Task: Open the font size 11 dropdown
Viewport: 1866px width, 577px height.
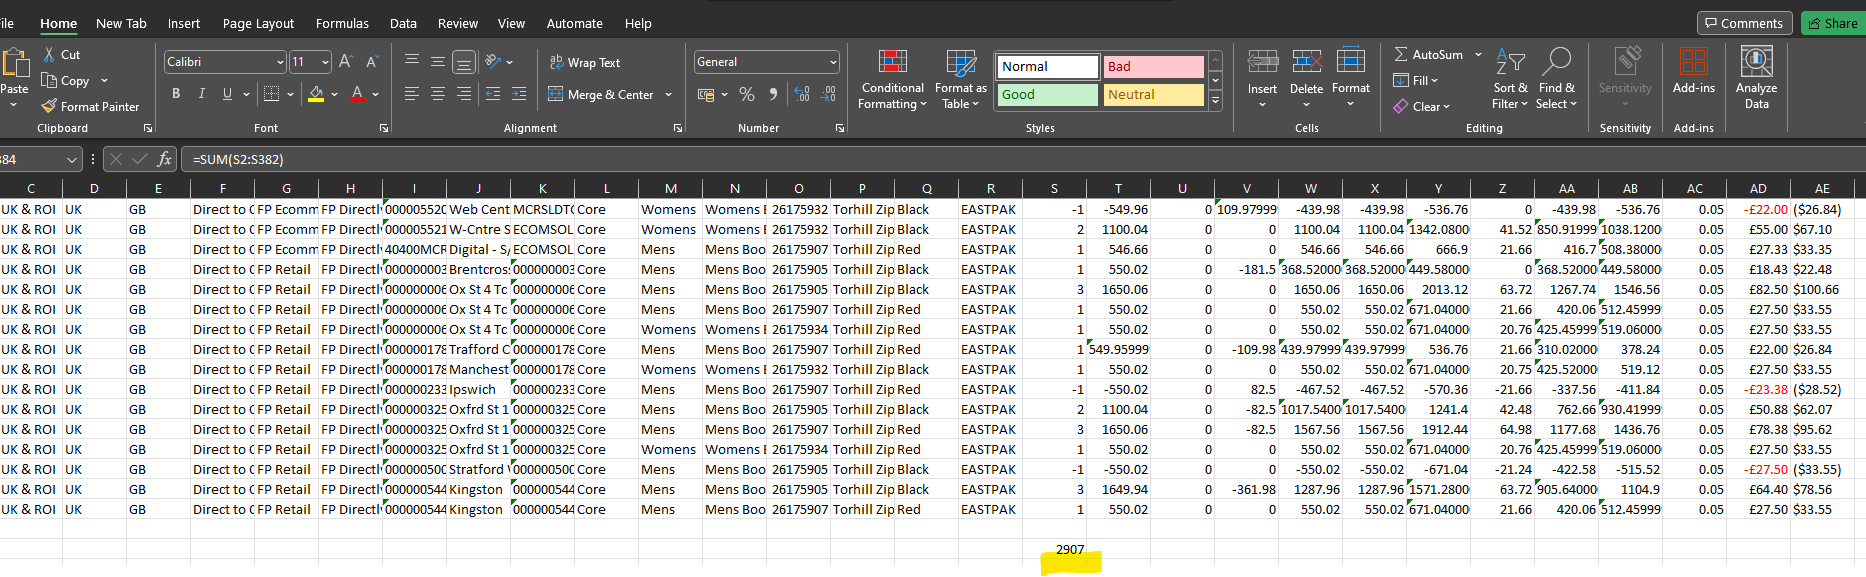Action: tap(326, 62)
